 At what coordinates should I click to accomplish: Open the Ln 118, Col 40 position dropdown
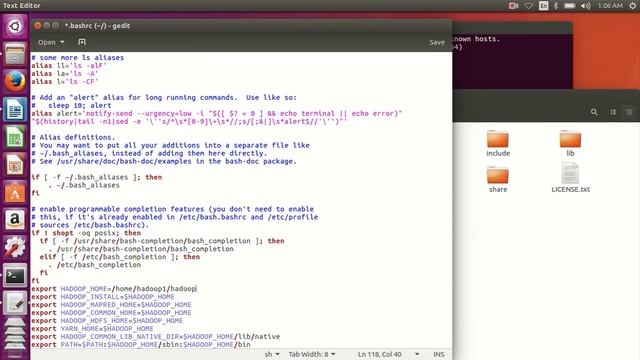click(389, 354)
